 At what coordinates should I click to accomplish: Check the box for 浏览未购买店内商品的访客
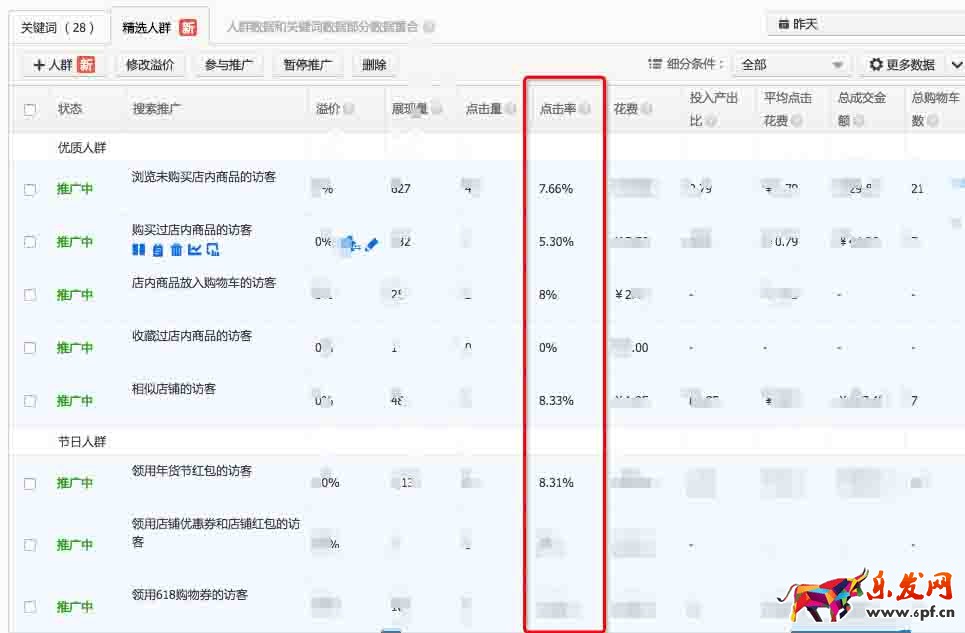point(30,189)
